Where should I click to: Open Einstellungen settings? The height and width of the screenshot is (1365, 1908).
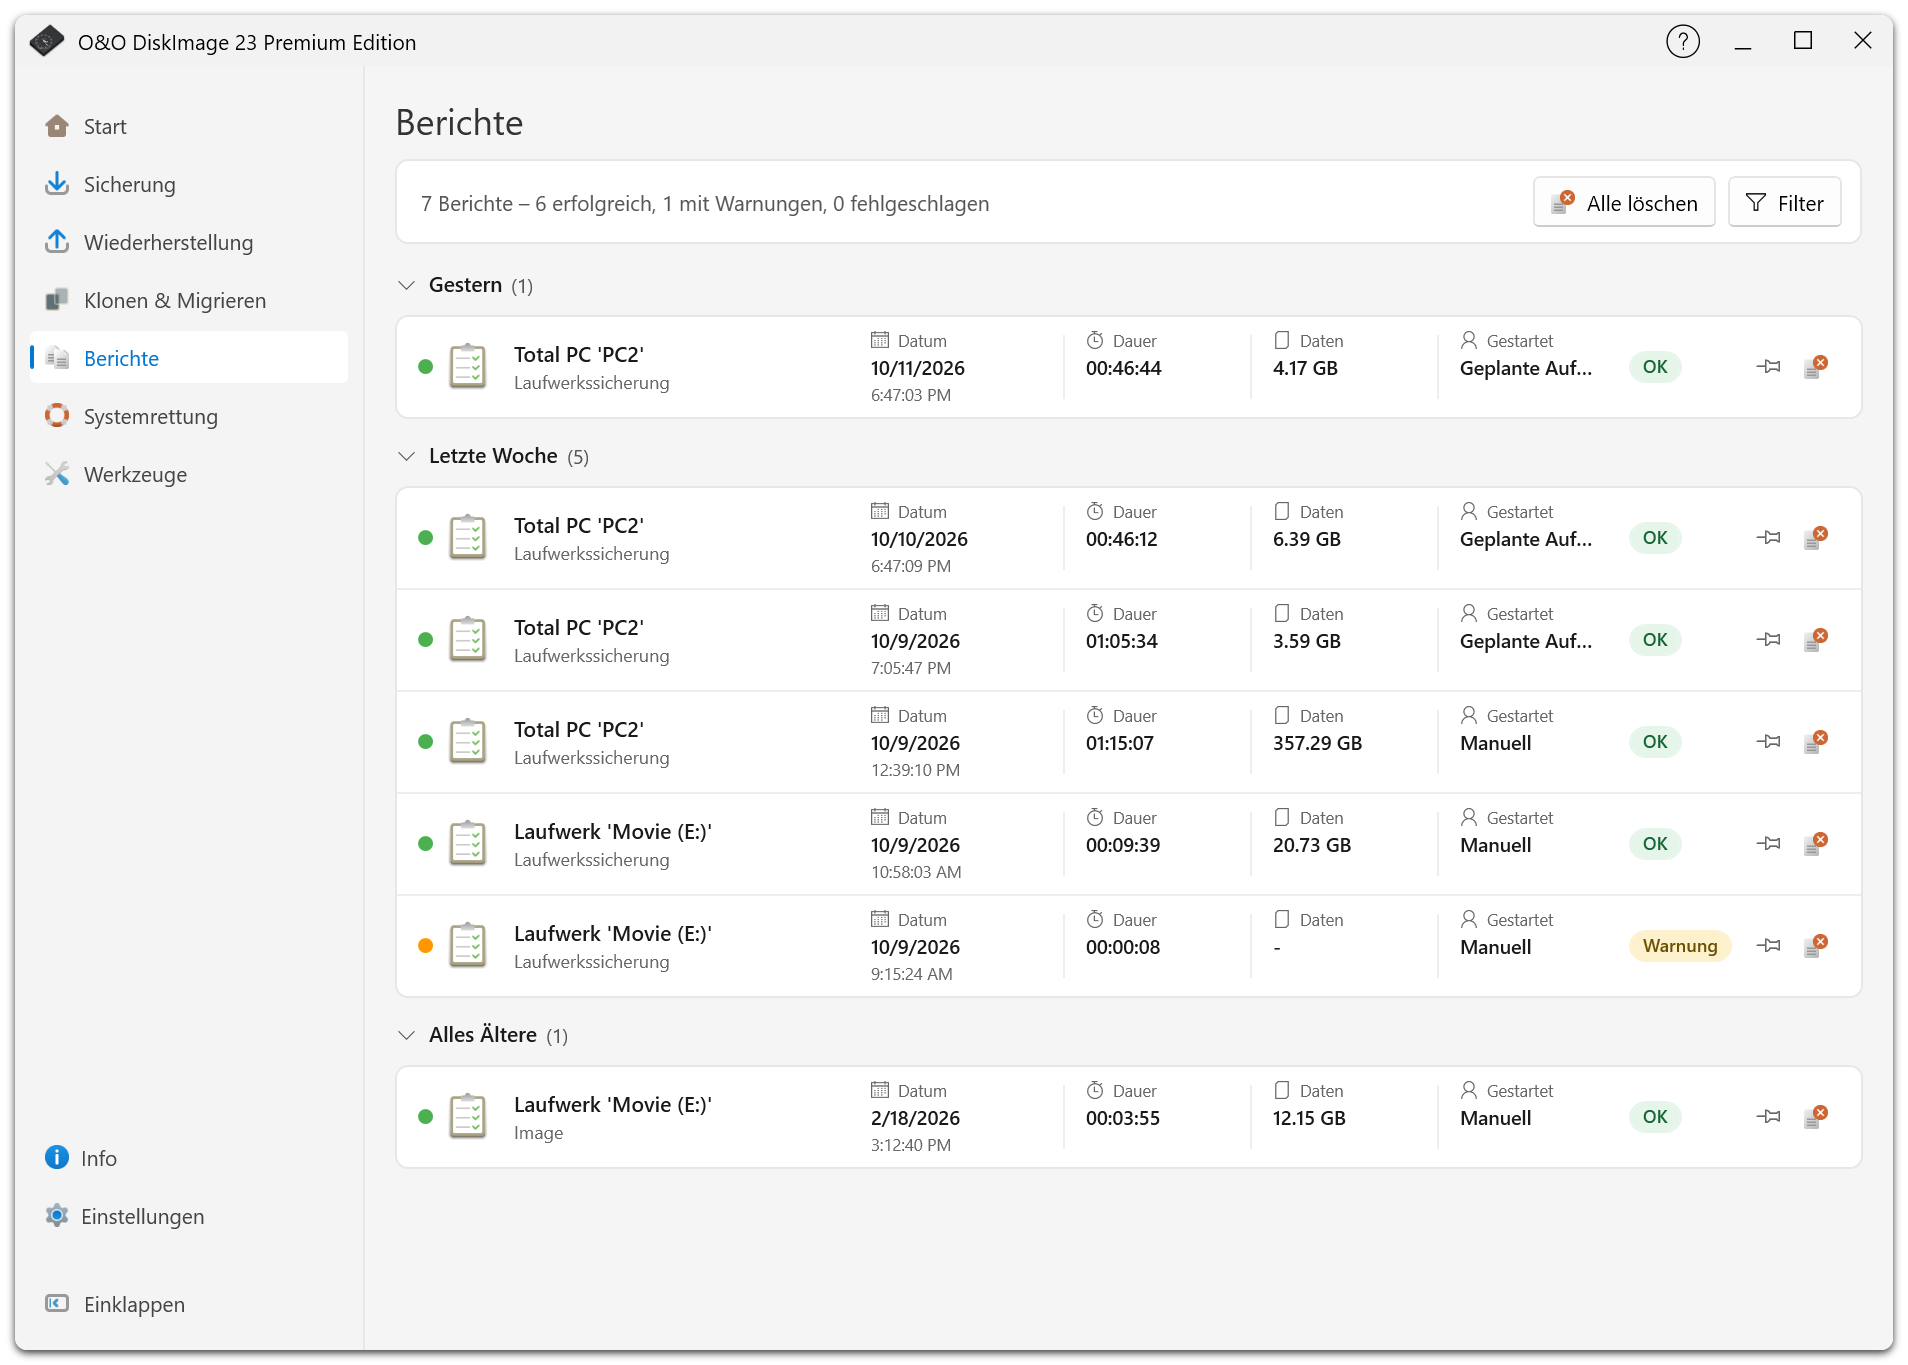[189, 1216]
